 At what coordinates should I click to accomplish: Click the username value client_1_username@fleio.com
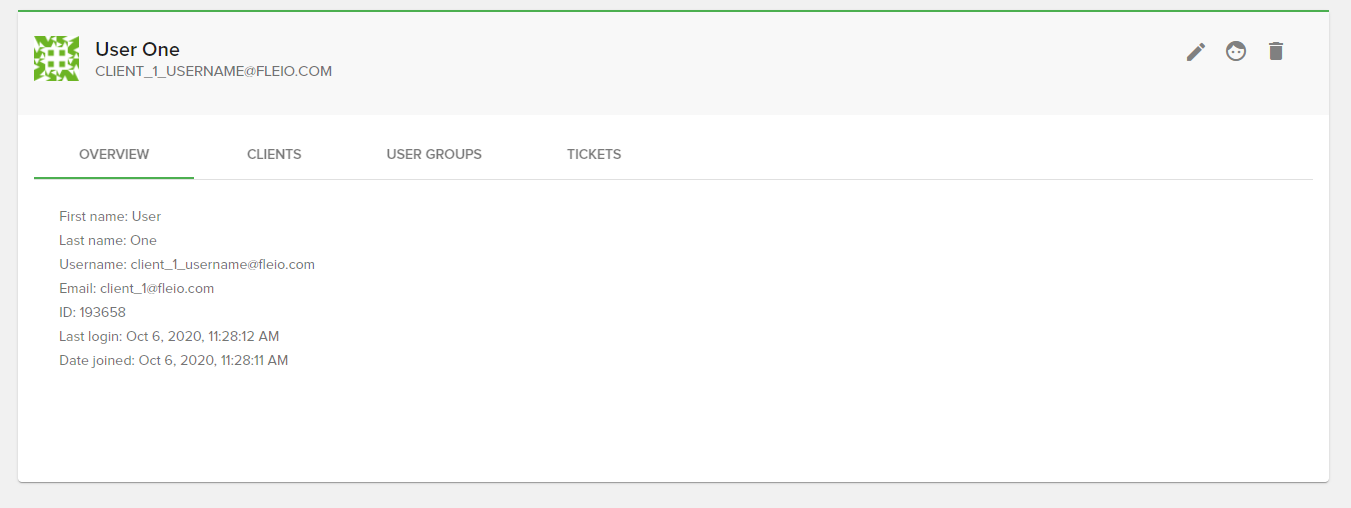[x=222, y=264]
